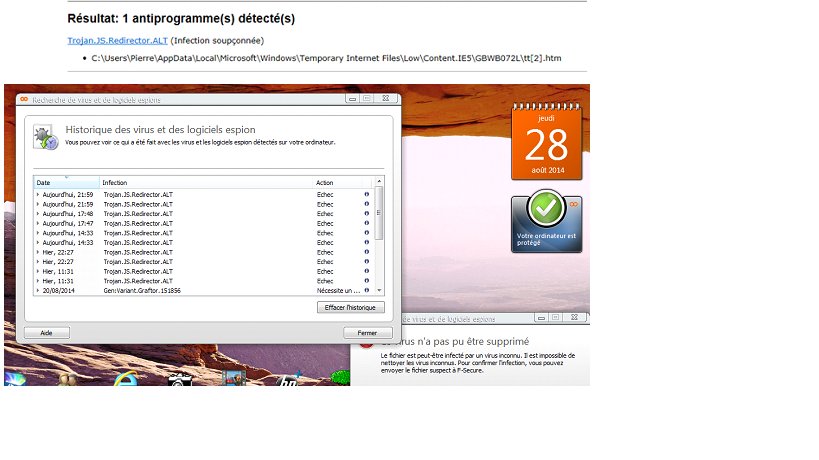Open info icon for second Aujourd'hui, 21:59 entry
Viewport: 819px width, 460px height.
coord(367,204)
